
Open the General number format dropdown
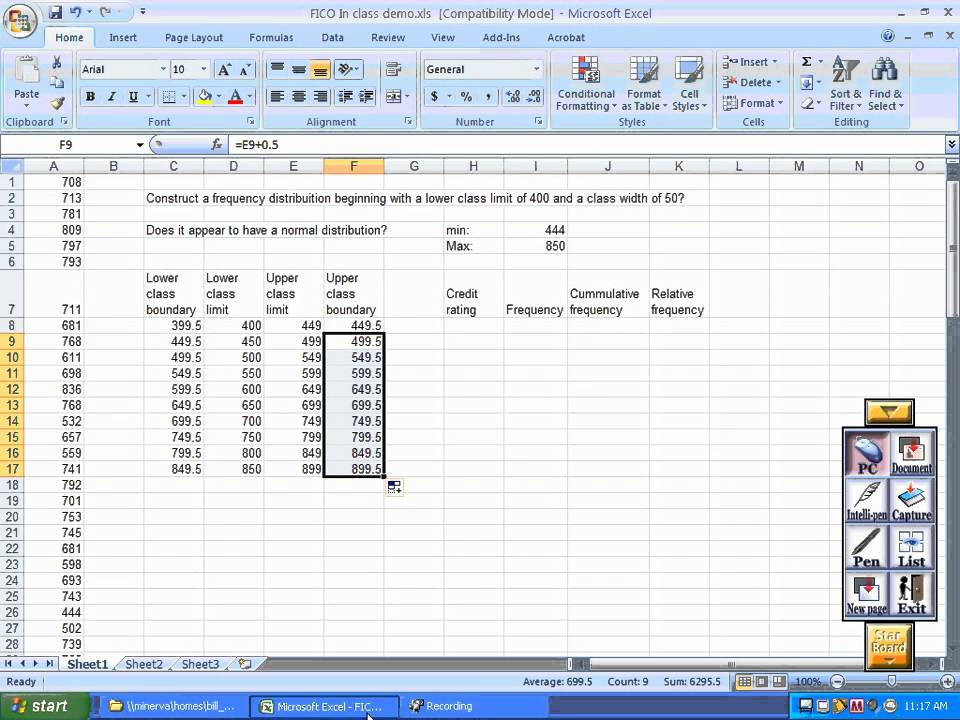point(536,69)
